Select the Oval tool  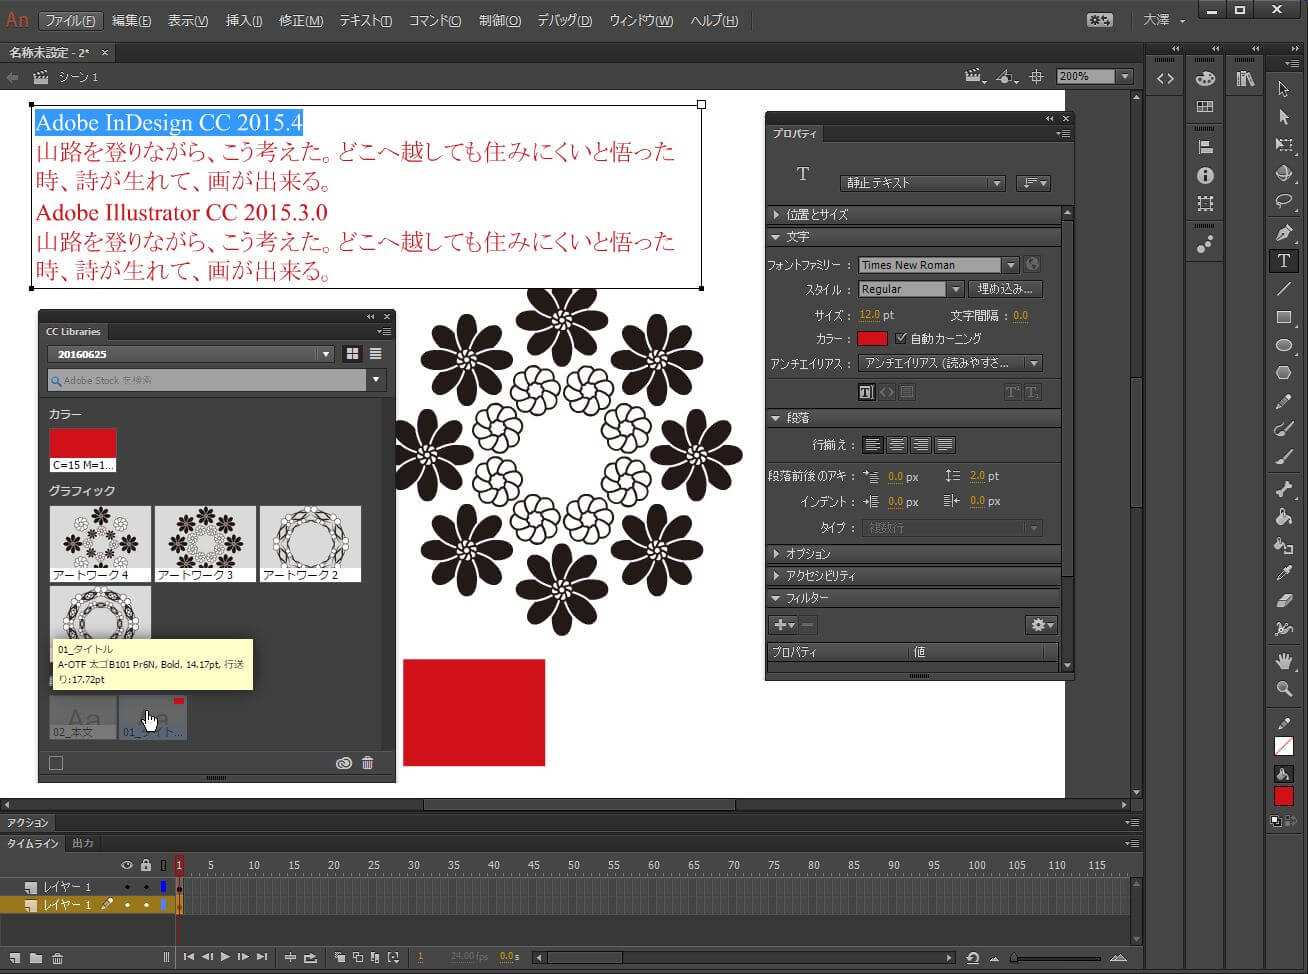point(1284,345)
